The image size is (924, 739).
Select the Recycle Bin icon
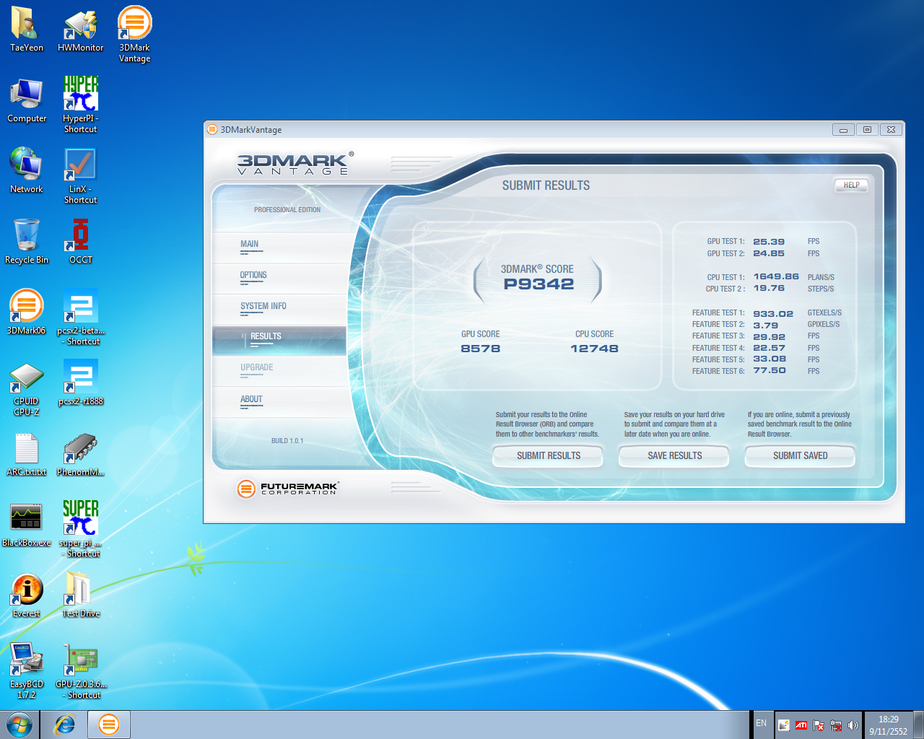coord(27,236)
